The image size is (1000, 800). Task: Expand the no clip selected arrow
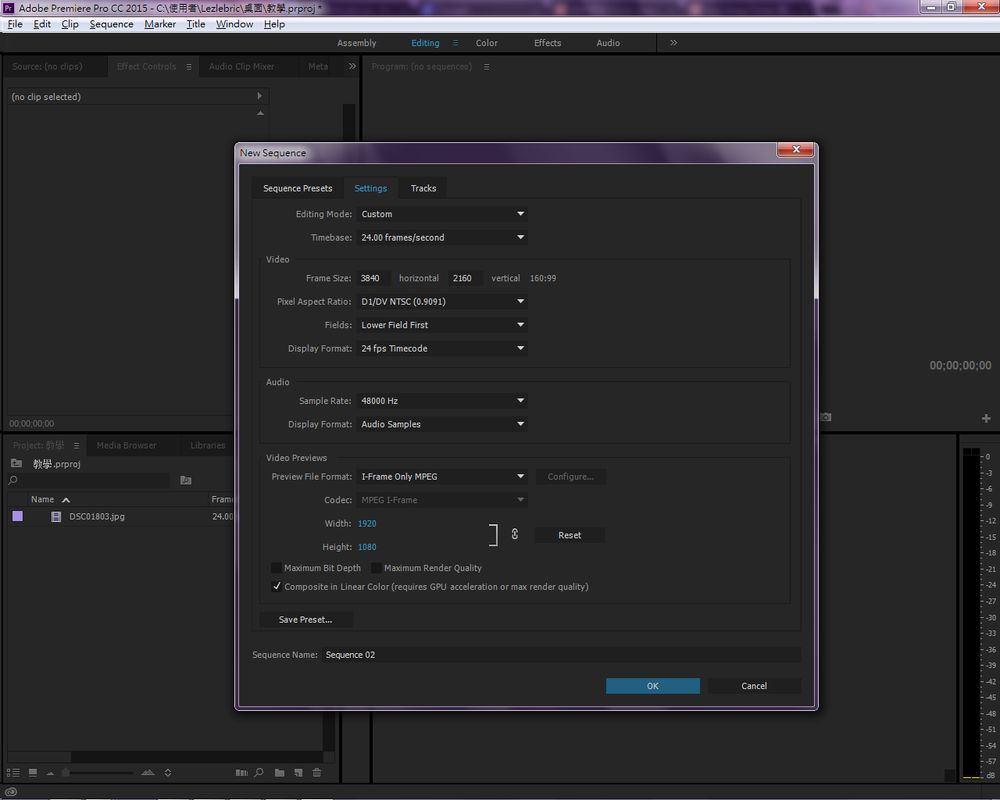260,96
